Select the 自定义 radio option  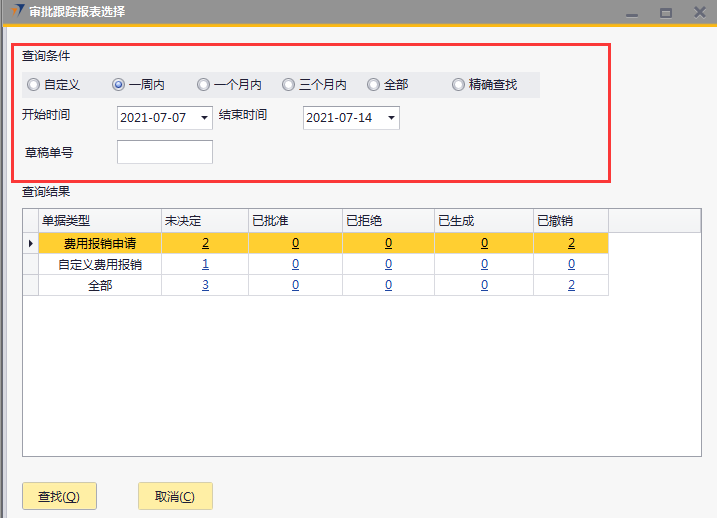pos(34,85)
